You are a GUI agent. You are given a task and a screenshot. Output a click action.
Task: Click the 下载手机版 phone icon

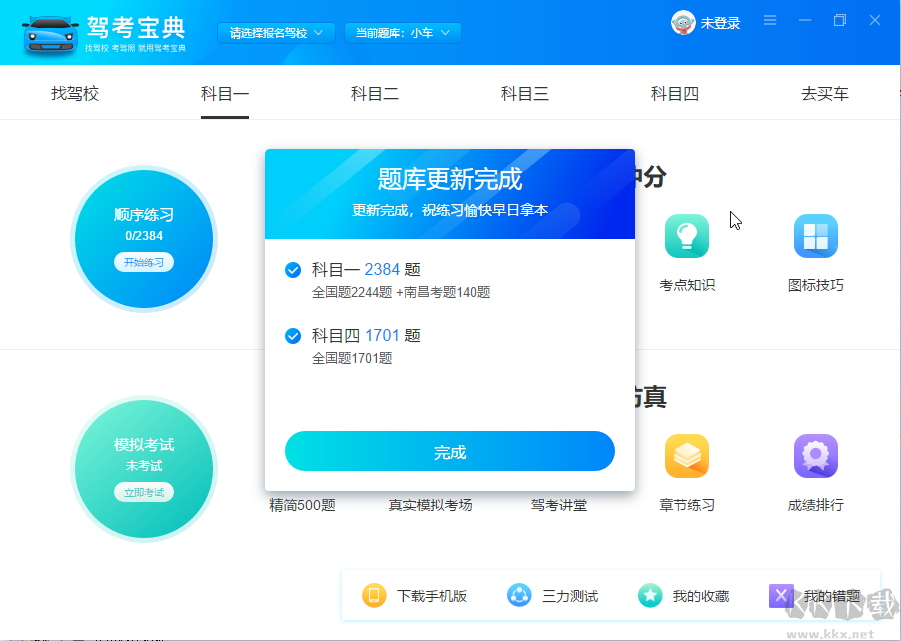[373, 595]
